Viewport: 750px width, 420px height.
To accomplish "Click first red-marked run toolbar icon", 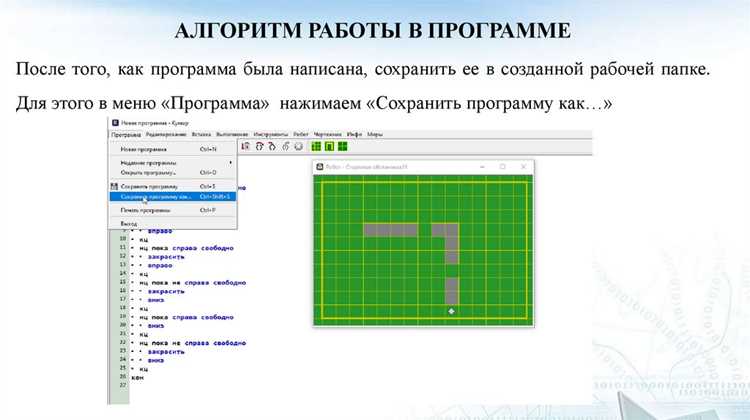I will (x=245, y=146).
